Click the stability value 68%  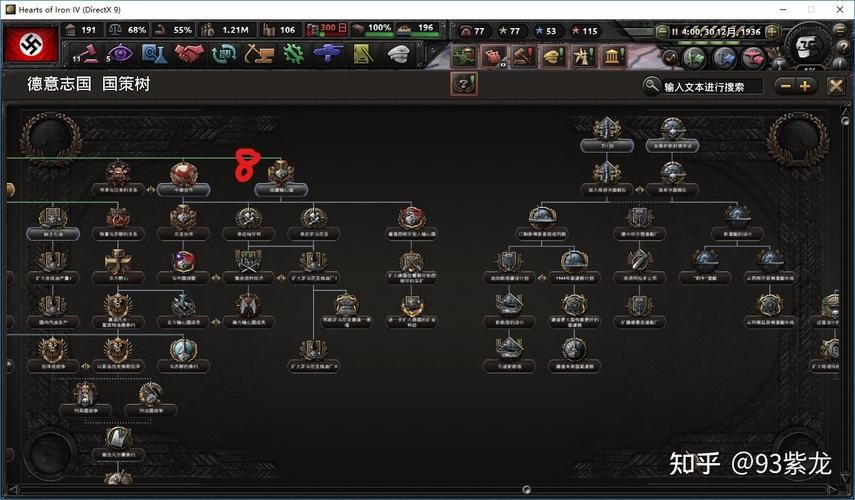click(136, 30)
